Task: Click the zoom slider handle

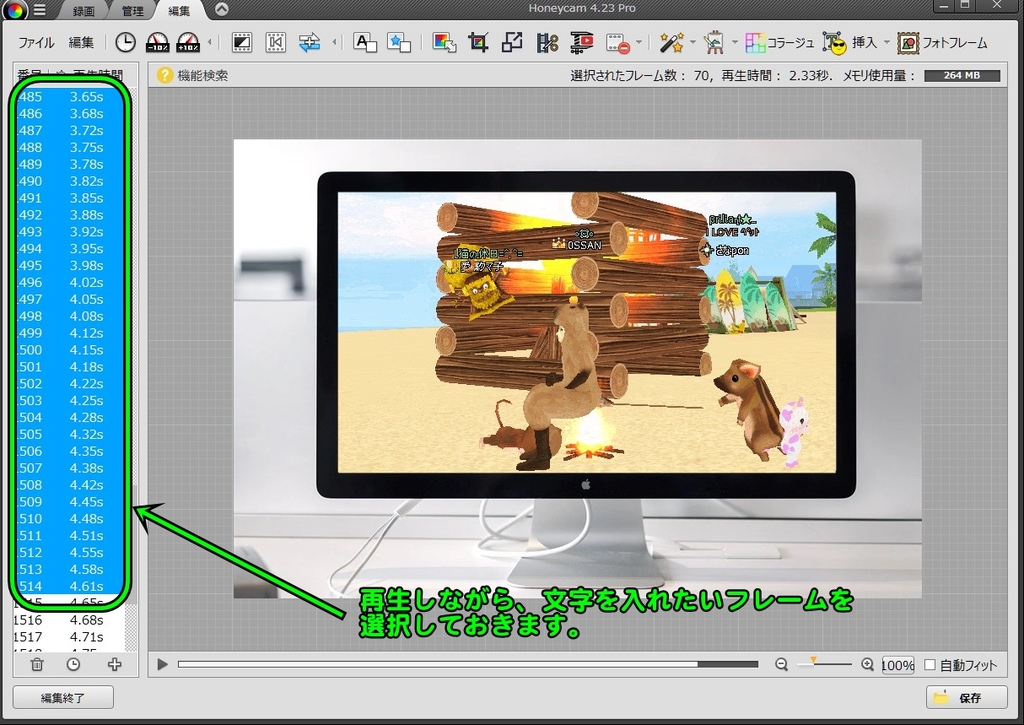Action: click(x=813, y=662)
